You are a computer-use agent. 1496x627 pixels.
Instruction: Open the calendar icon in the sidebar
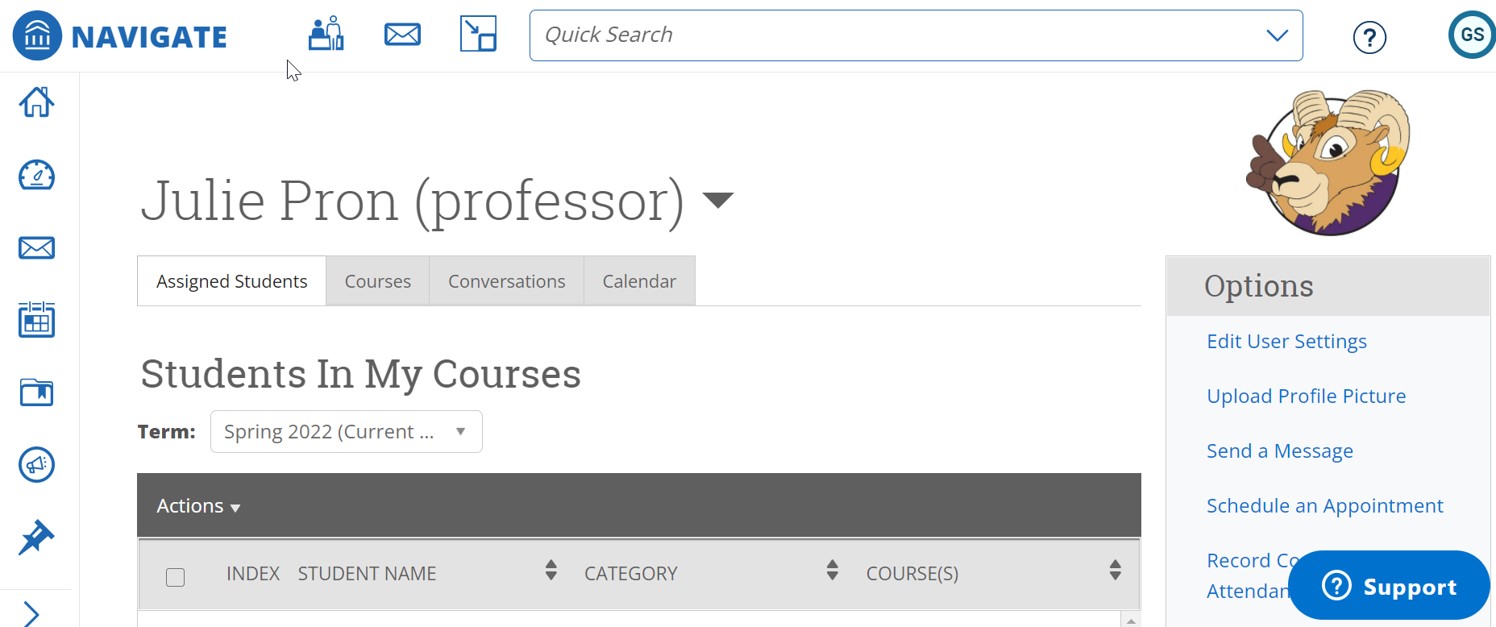(x=36, y=320)
